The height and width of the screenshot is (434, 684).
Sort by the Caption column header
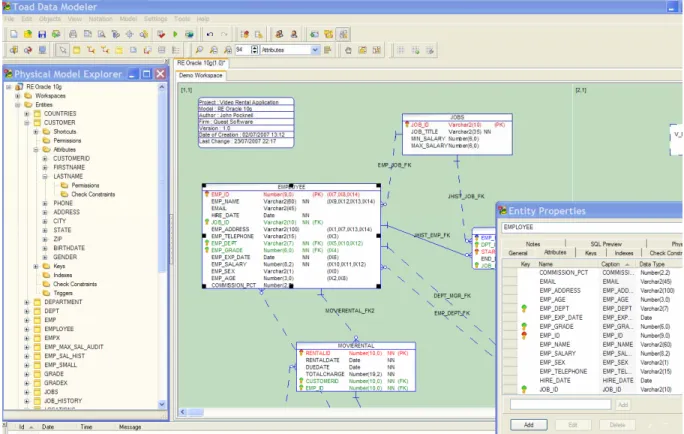pyautogui.click(x=616, y=264)
